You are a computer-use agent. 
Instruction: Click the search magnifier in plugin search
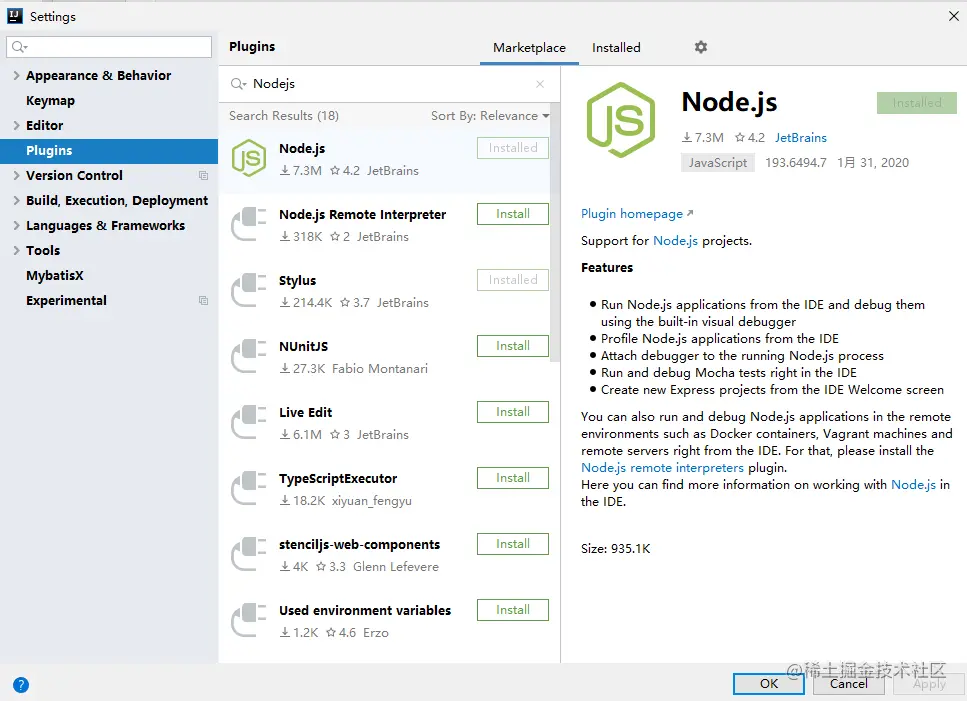click(238, 84)
